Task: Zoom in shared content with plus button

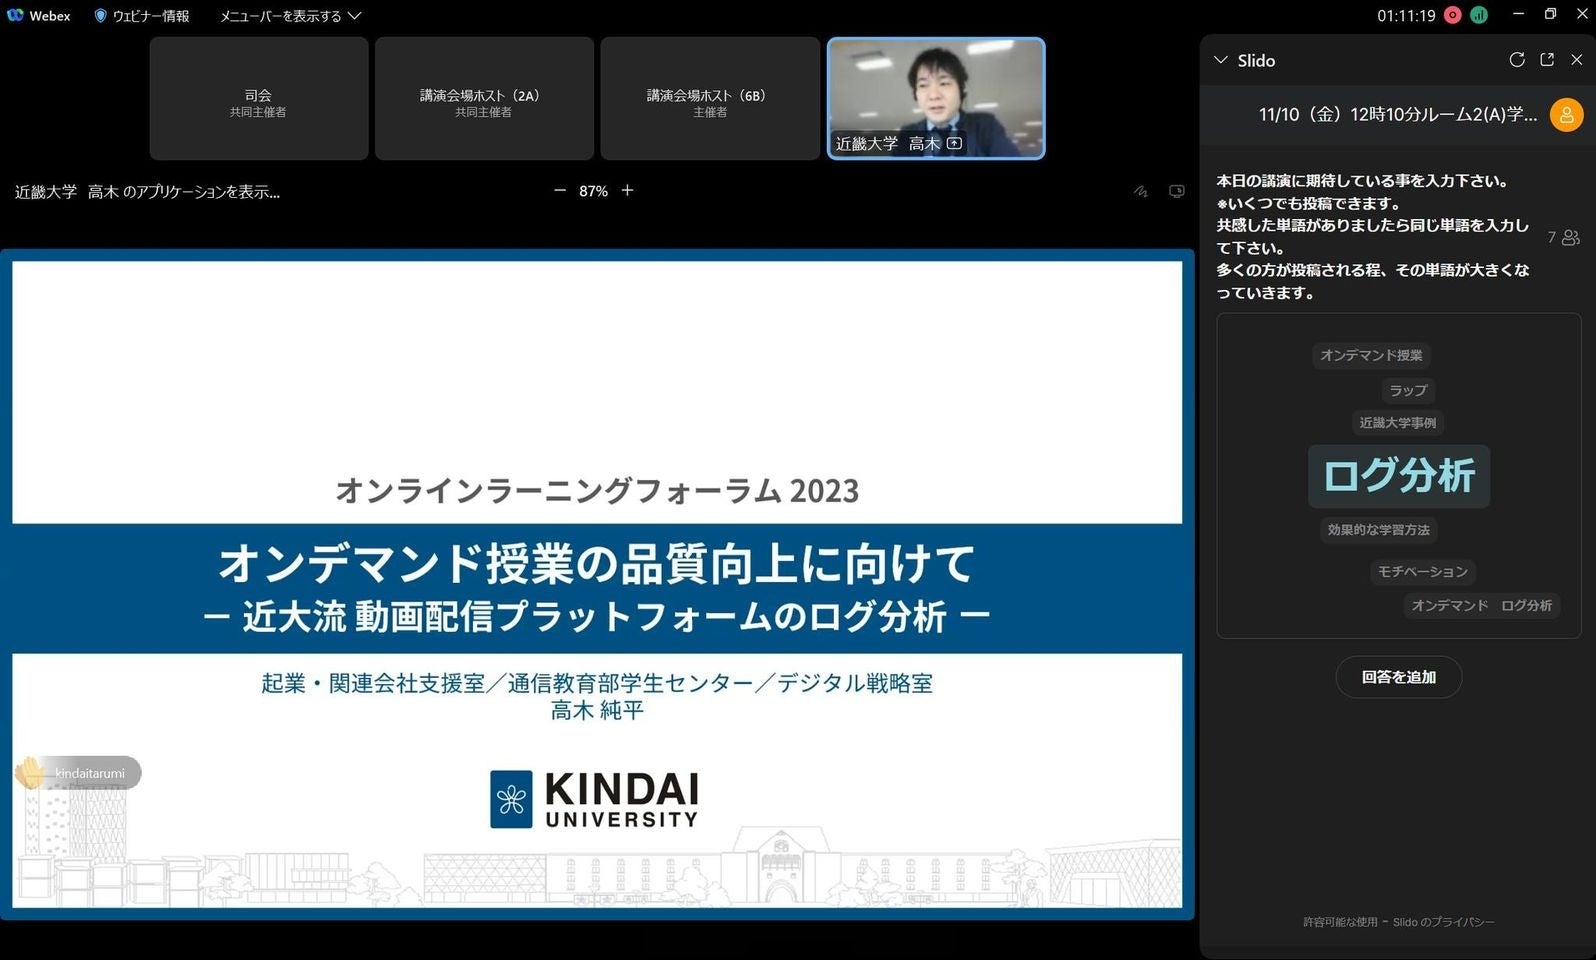Action: [x=627, y=191]
